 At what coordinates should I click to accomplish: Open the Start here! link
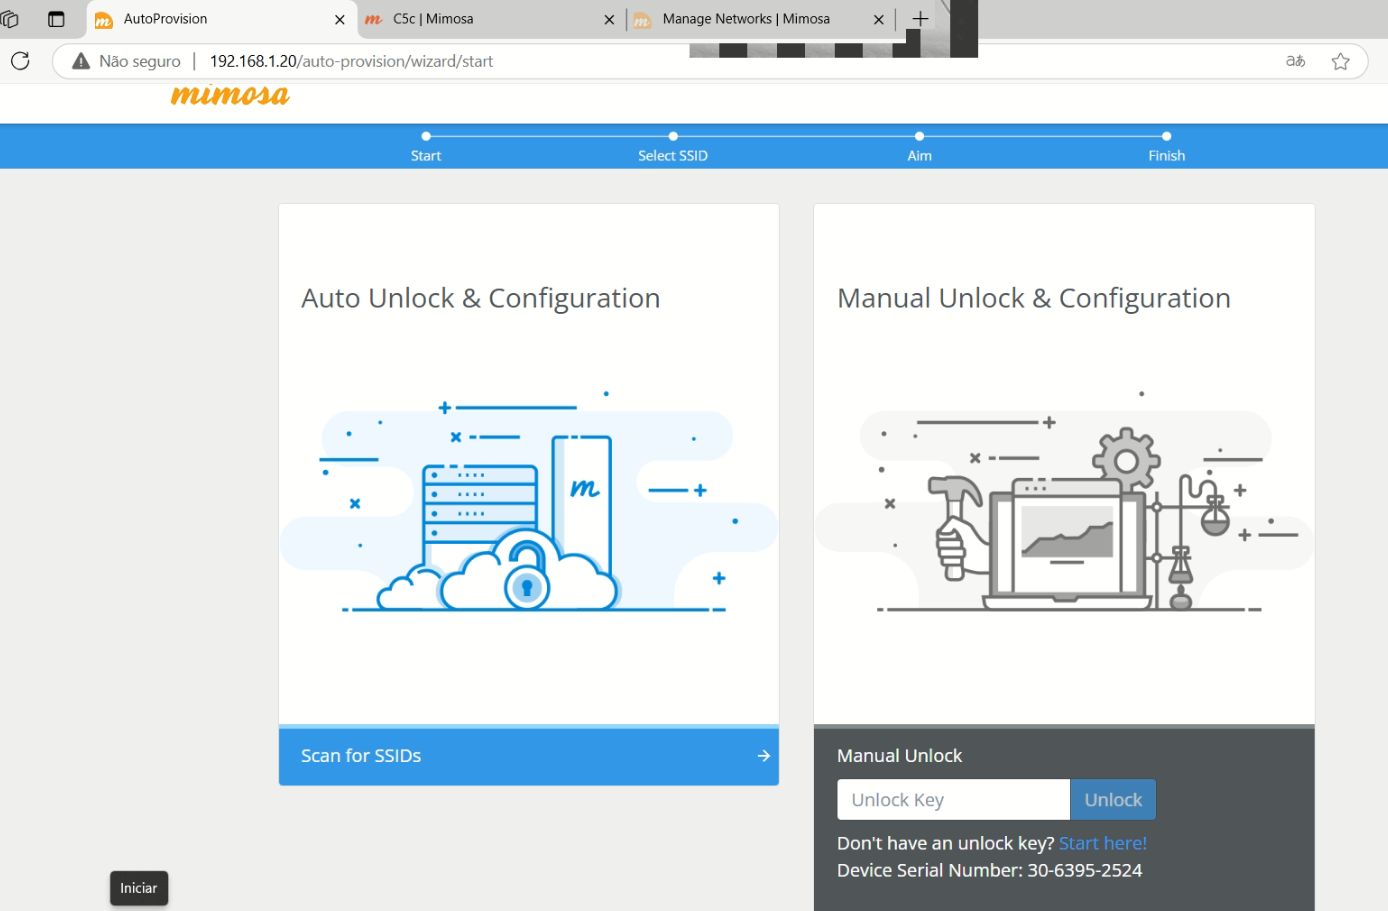(1102, 843)
